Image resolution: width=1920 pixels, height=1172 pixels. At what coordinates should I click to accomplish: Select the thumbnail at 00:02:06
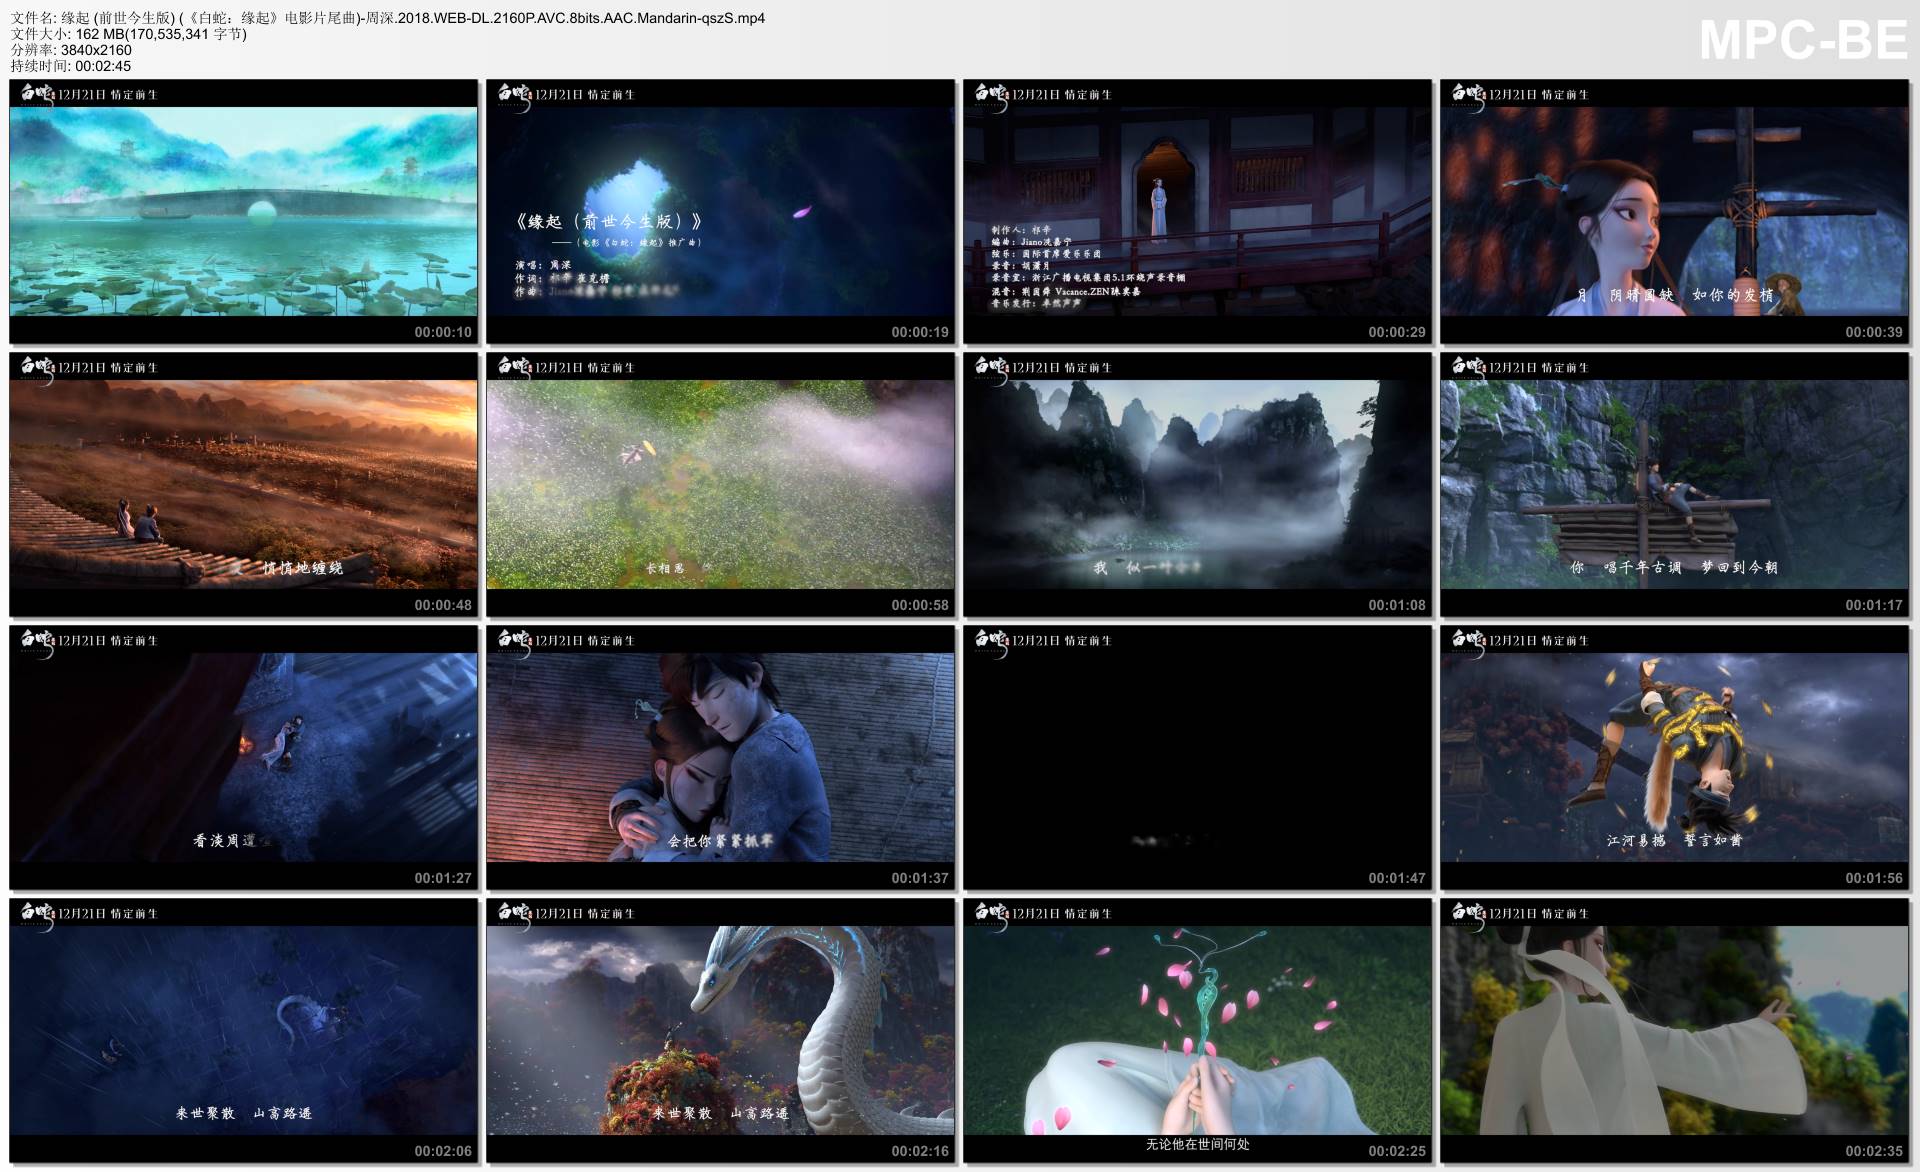tap(243, 1030)
